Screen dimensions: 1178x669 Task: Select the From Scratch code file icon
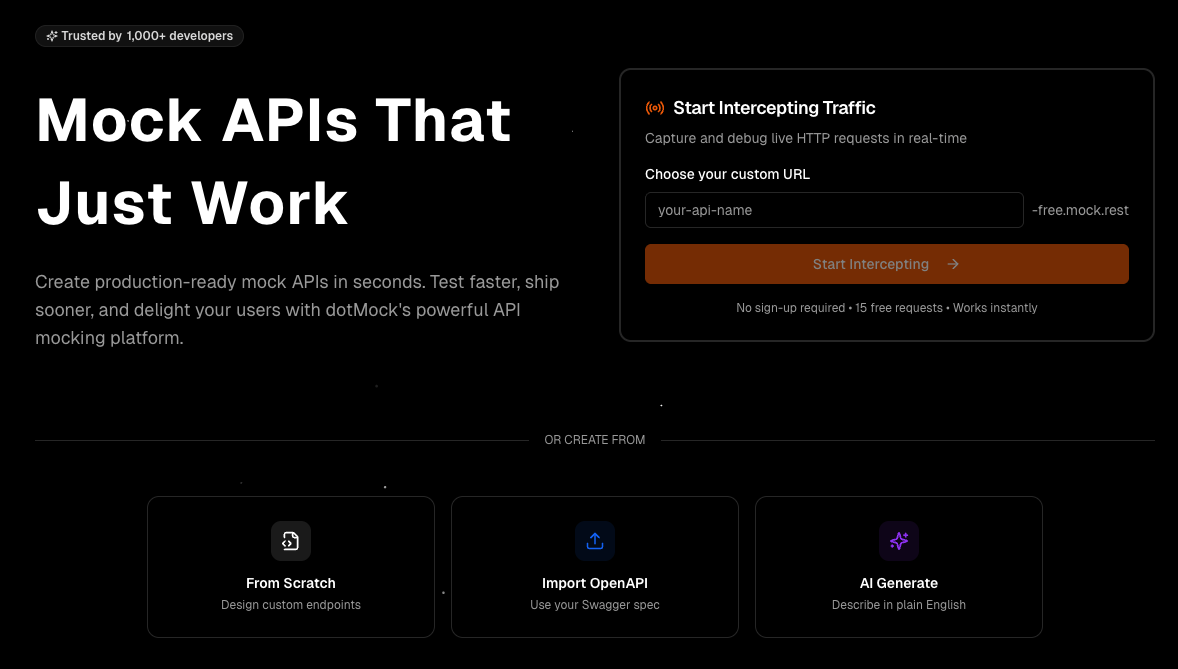(291, 541)
